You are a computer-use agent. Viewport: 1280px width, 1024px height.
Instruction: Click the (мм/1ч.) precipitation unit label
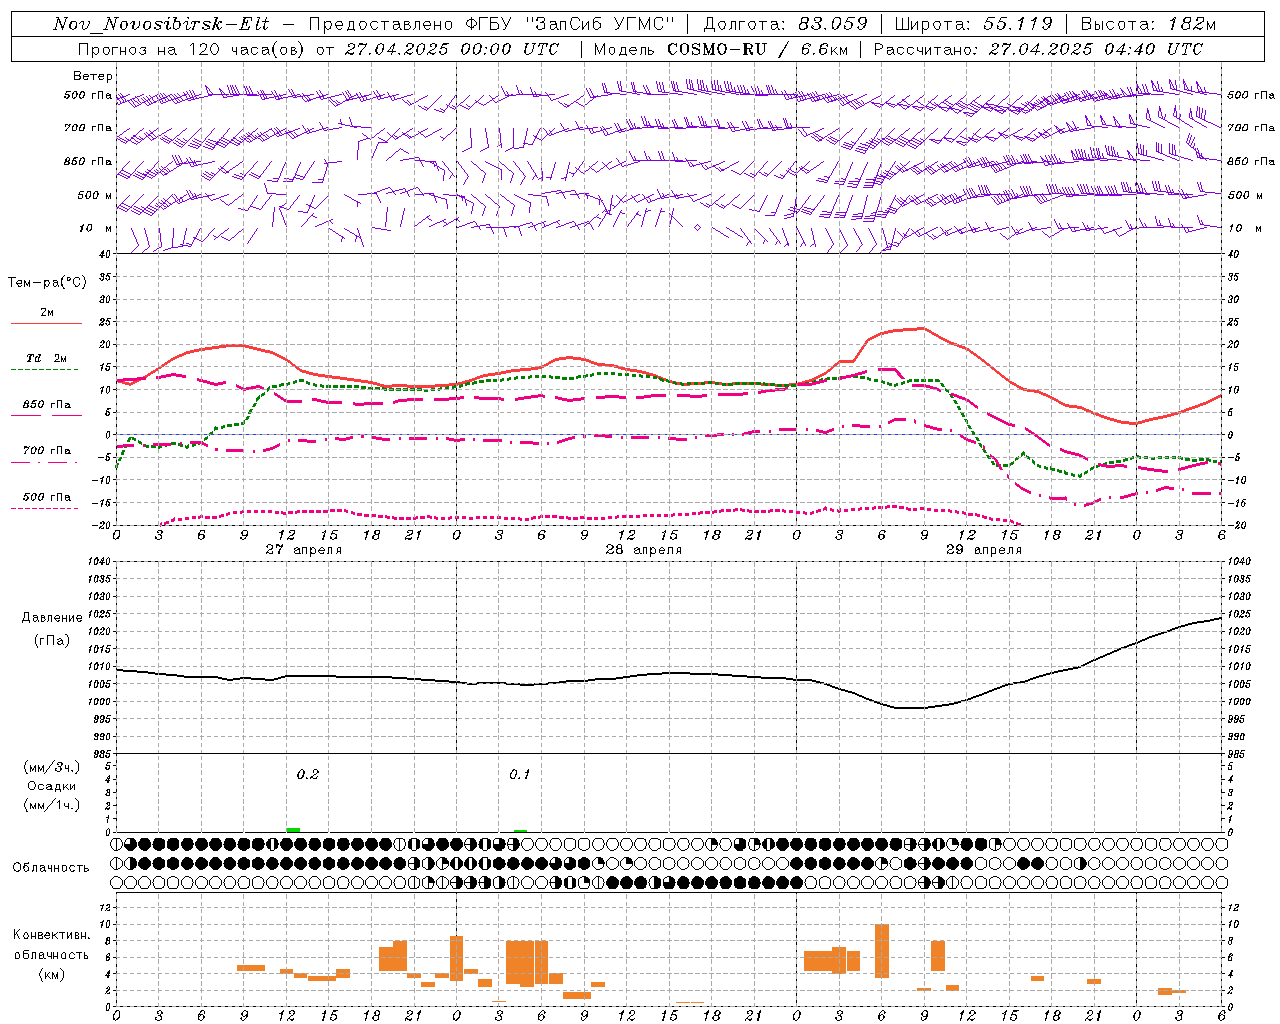click(x=51, y=805)
